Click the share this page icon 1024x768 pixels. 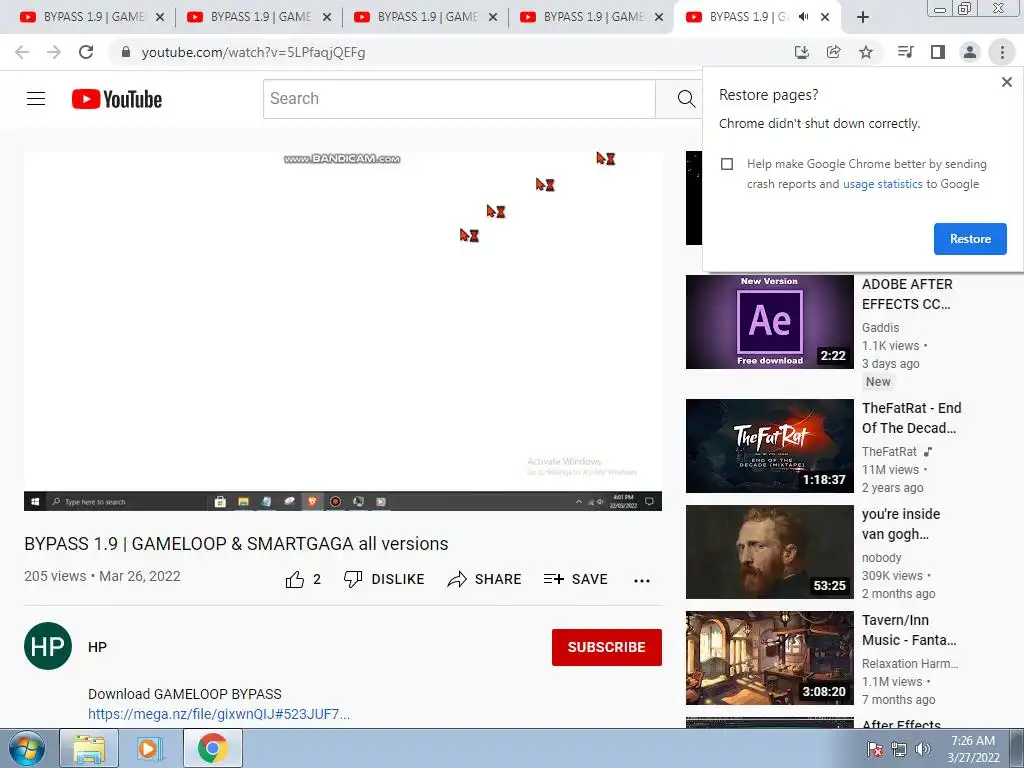[x=833, y=52]
